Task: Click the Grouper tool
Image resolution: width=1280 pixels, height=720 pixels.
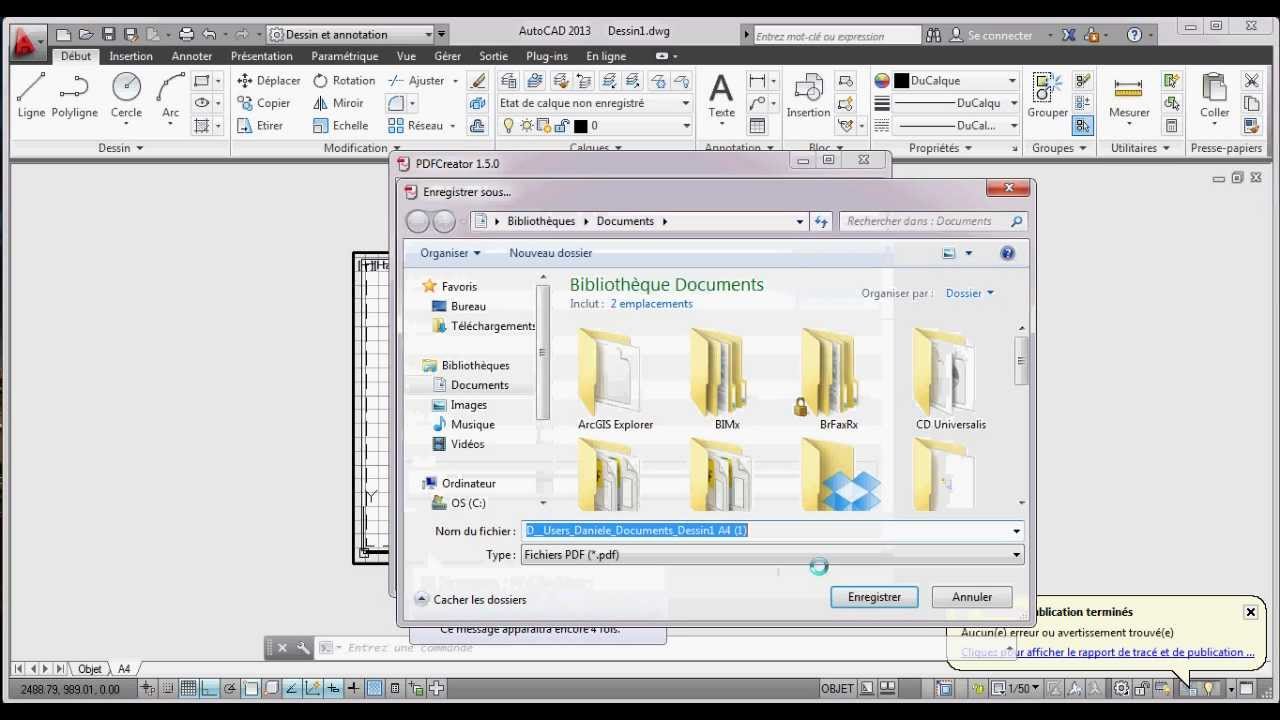Action: (x=1048, y=96)
